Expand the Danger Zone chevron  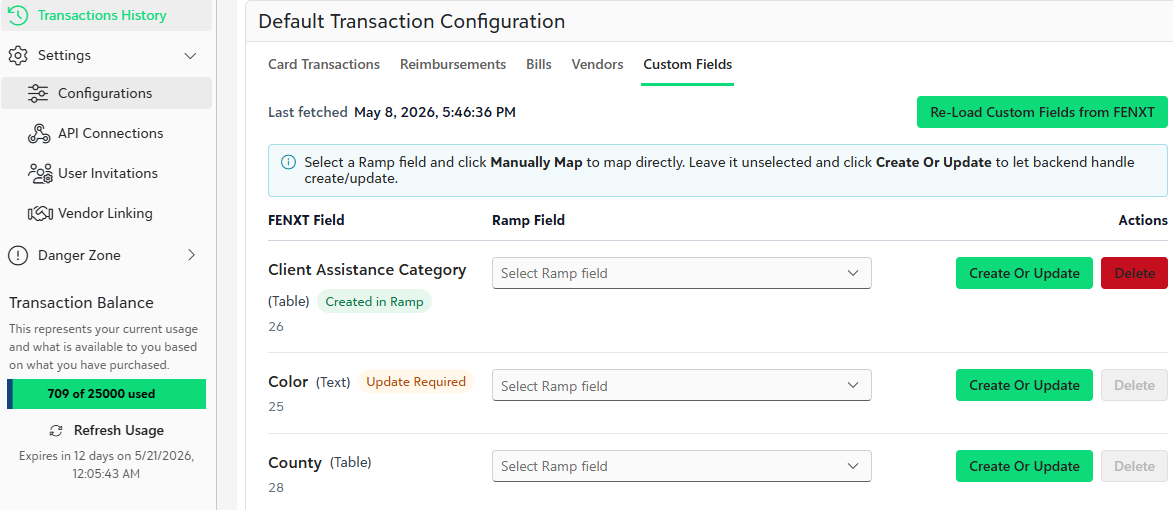(192, 255)
